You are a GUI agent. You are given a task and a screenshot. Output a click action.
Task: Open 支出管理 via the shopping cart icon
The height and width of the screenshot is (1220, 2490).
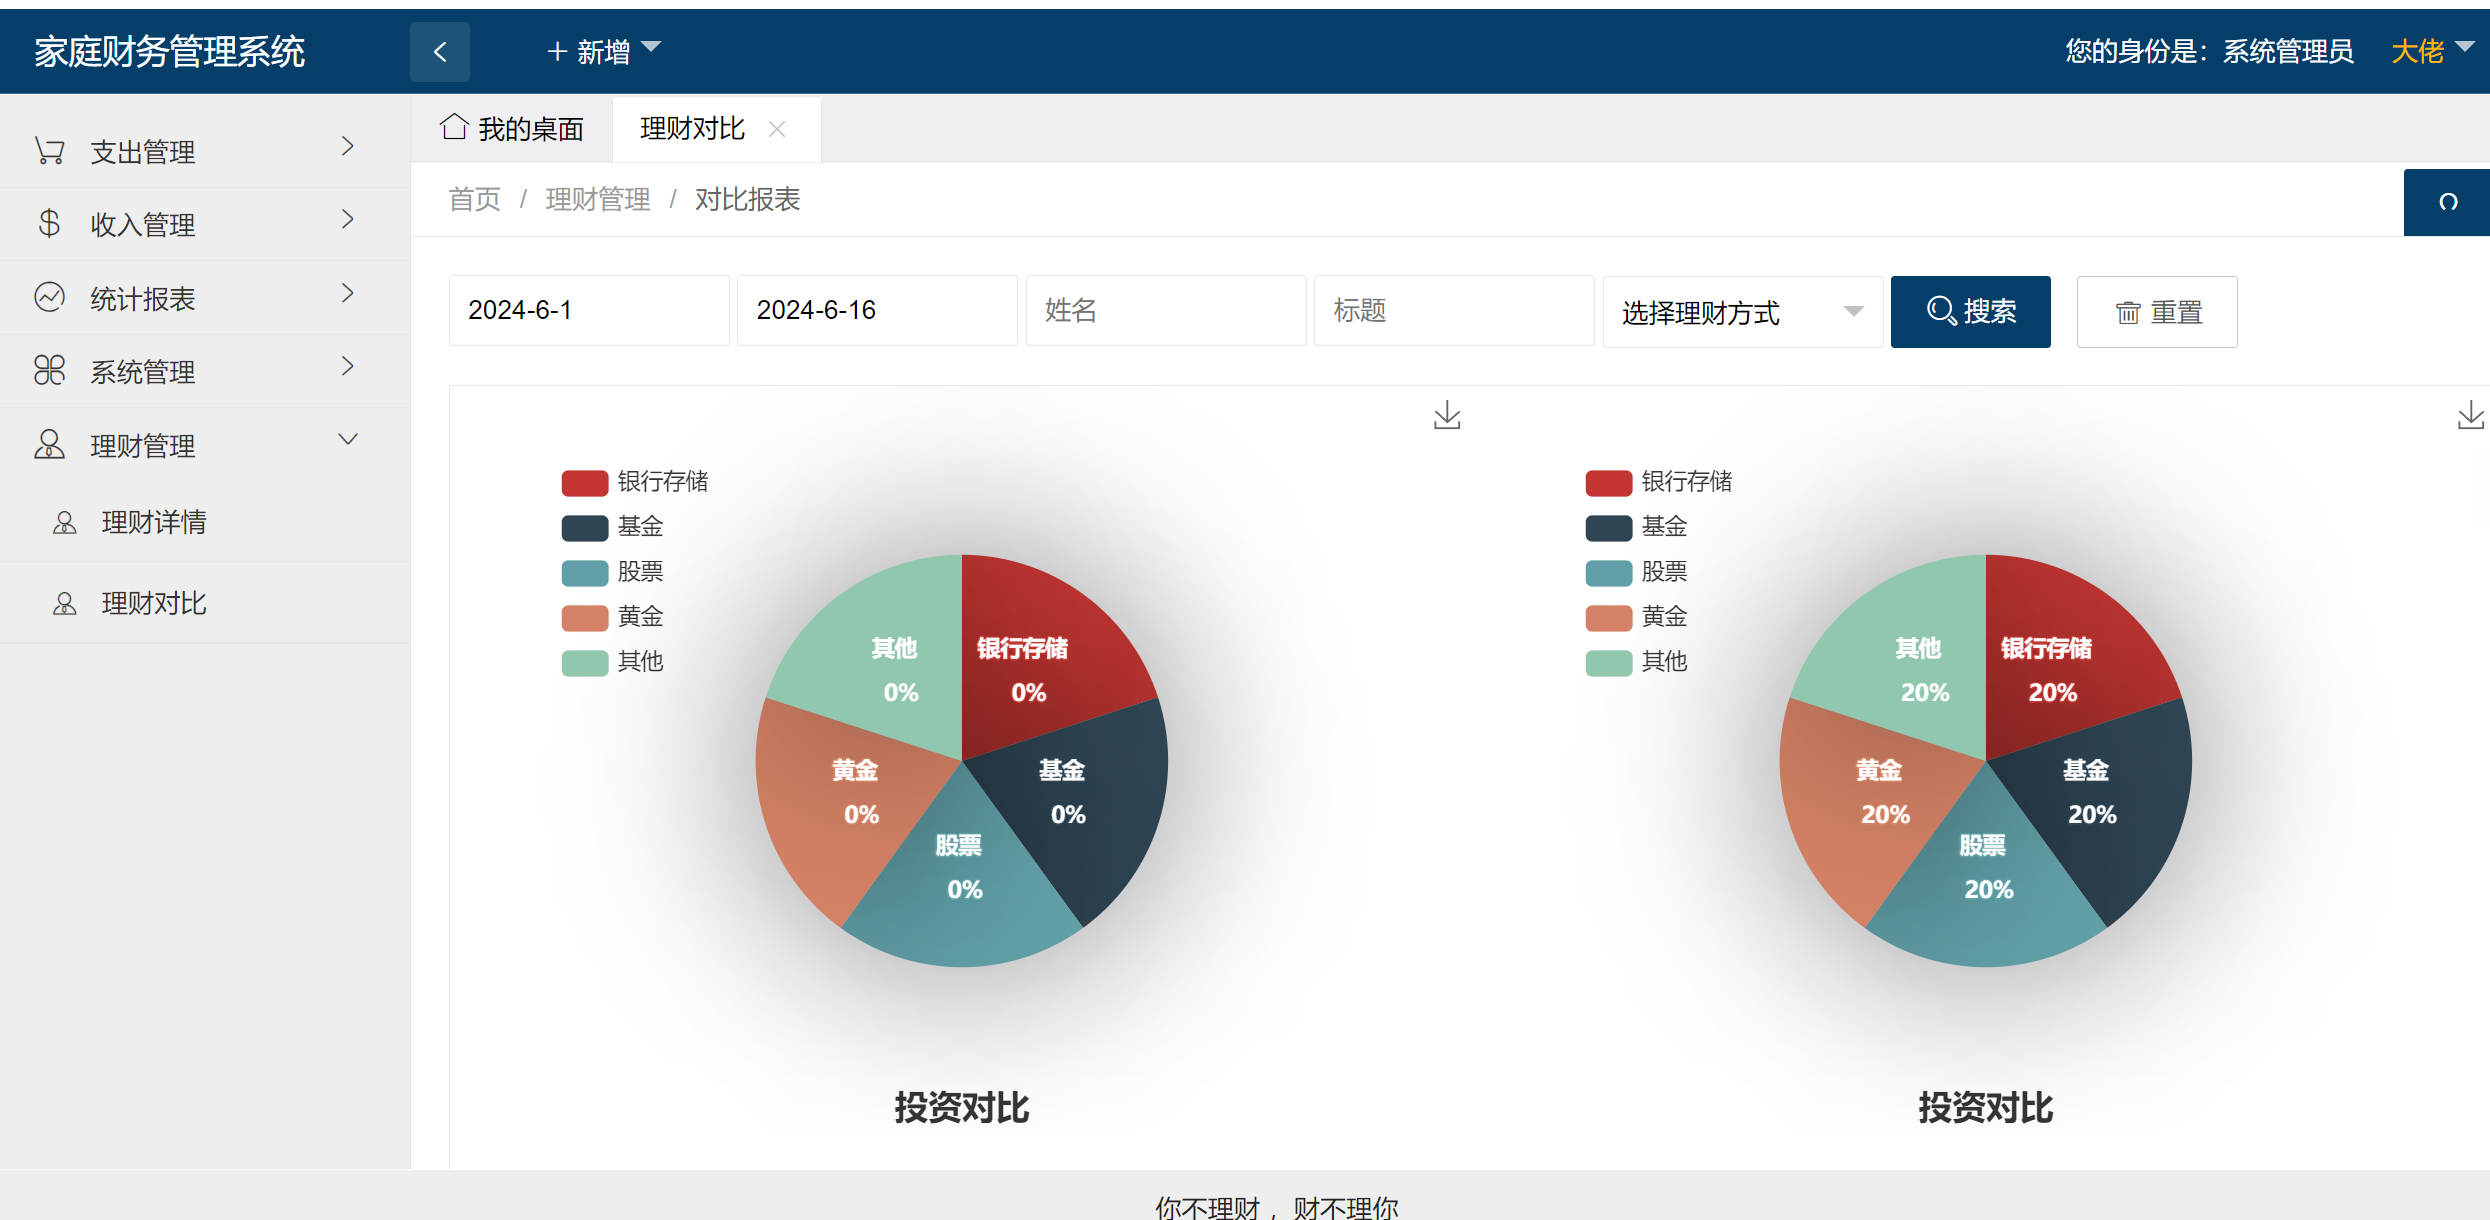click(48, 150)
